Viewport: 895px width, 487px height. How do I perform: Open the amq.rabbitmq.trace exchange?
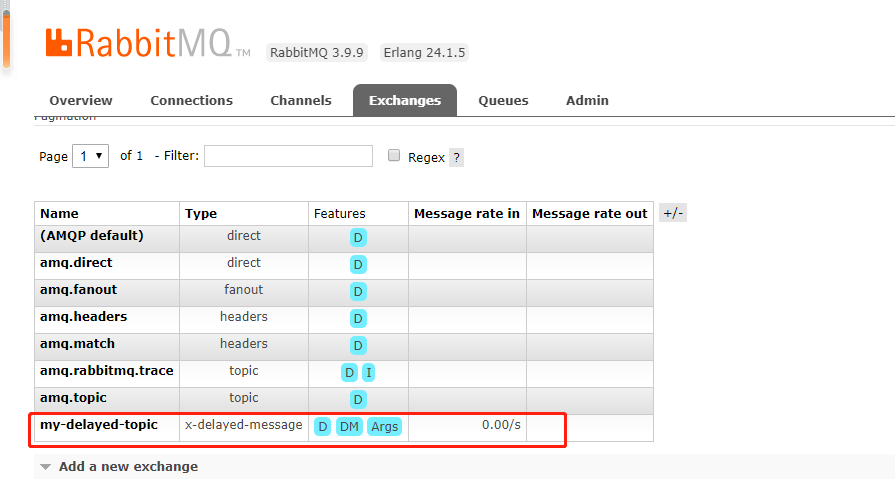pos(107,371)
